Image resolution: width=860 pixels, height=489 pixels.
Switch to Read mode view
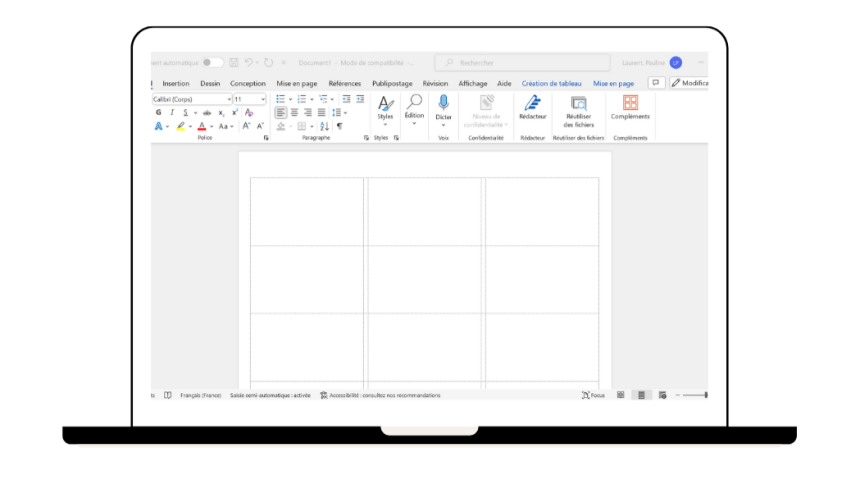coord(620,395)
